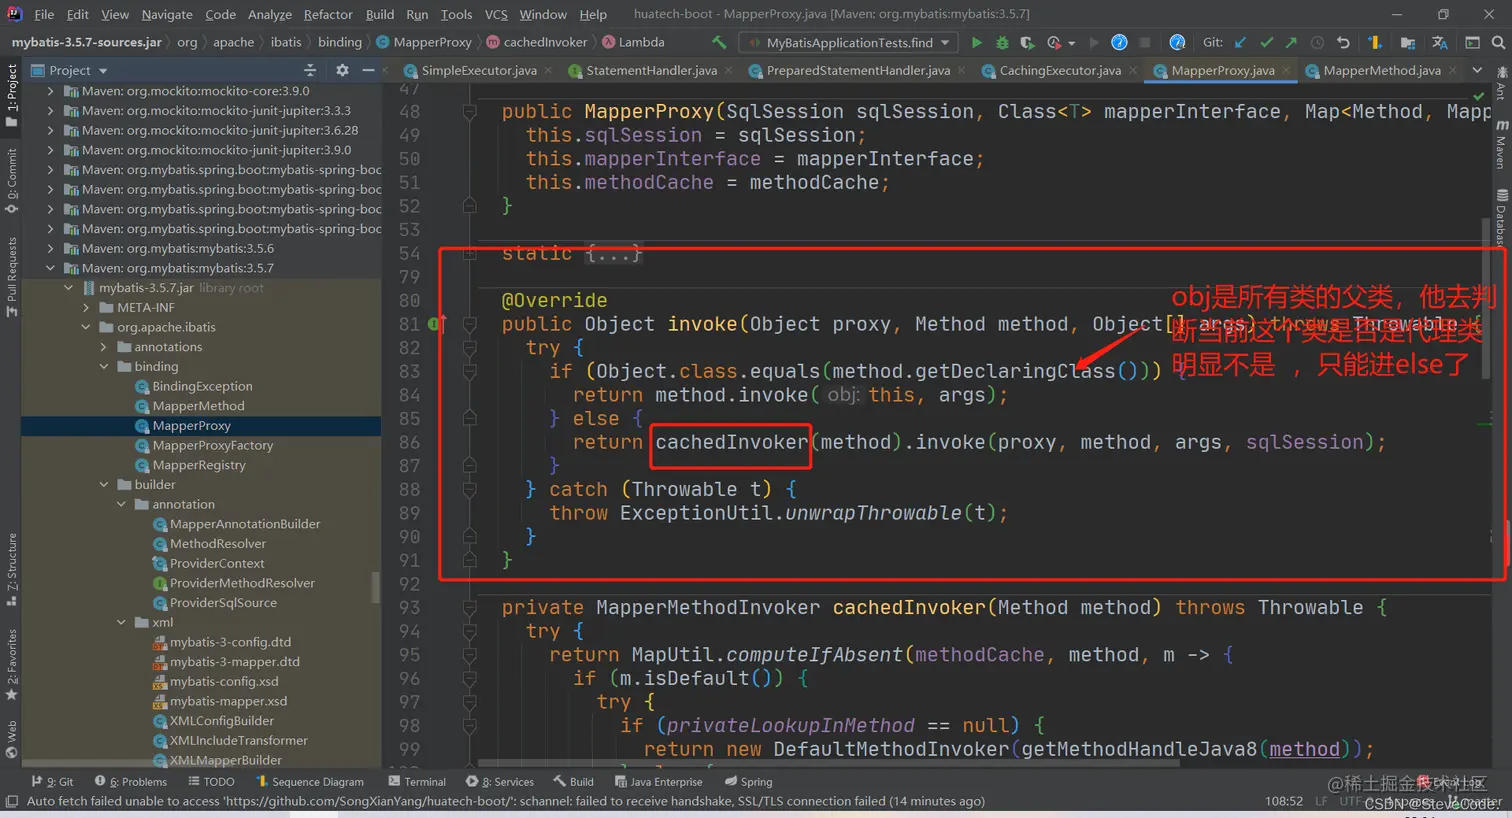Screen dimensions: 1512x818
Task: Hide the Project panel with the minus icon
Action: point(368,70)
